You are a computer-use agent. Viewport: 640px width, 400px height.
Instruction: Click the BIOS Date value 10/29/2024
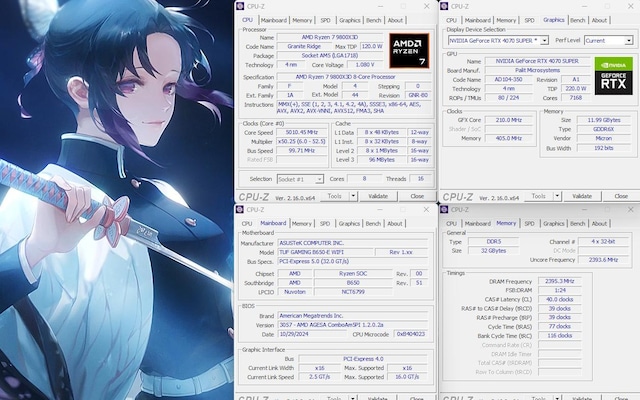(x=313, y=334)
